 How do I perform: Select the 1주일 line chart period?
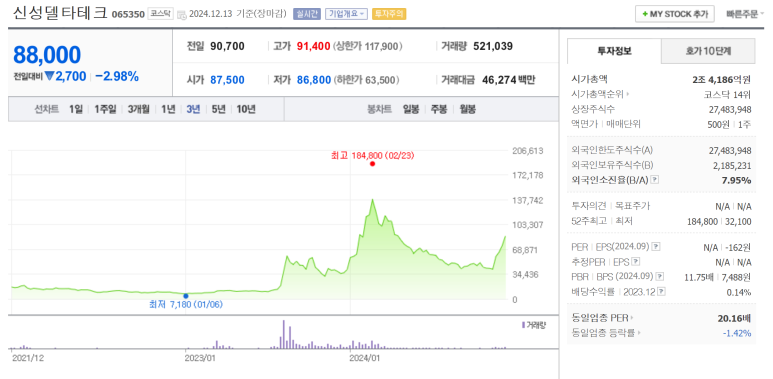[x=105, y=109]
